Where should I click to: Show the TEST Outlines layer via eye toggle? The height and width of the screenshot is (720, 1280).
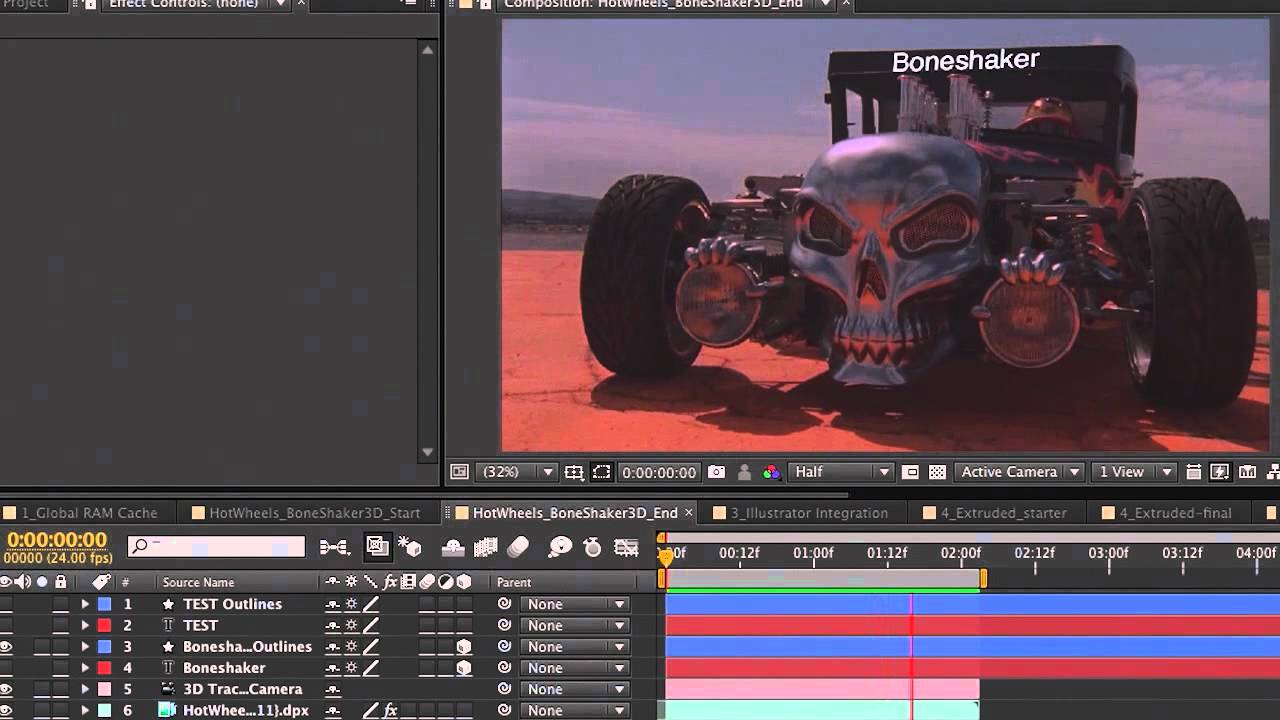pyautogui.click(x=6, y=604)
